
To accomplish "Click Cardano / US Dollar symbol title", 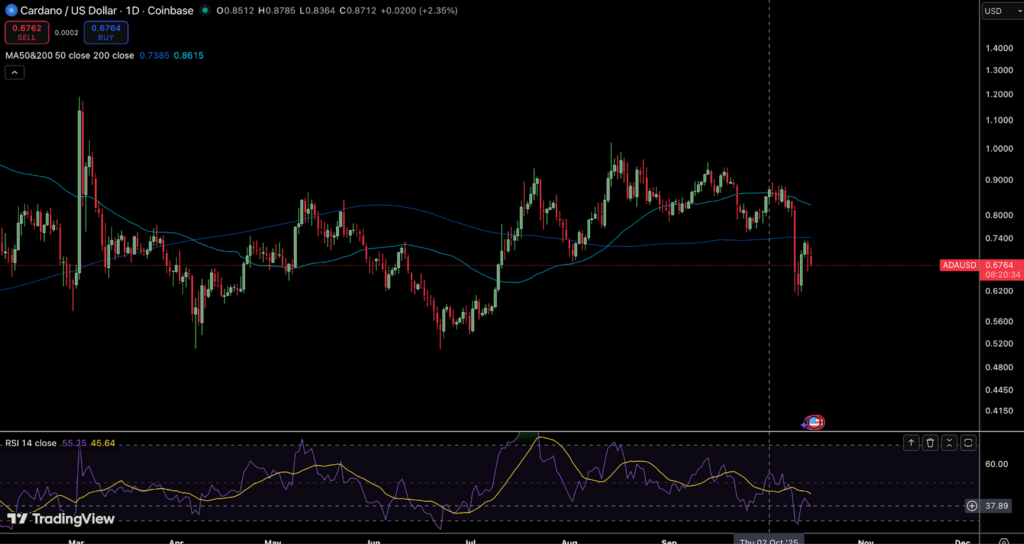I will click(x=69, y=10).
